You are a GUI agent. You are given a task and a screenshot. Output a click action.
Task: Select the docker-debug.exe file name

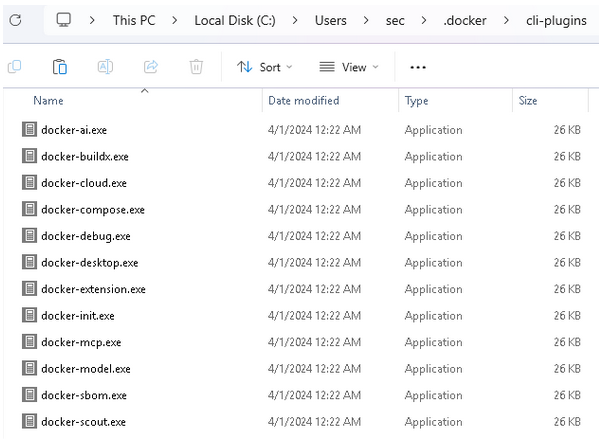pos(86,236)
